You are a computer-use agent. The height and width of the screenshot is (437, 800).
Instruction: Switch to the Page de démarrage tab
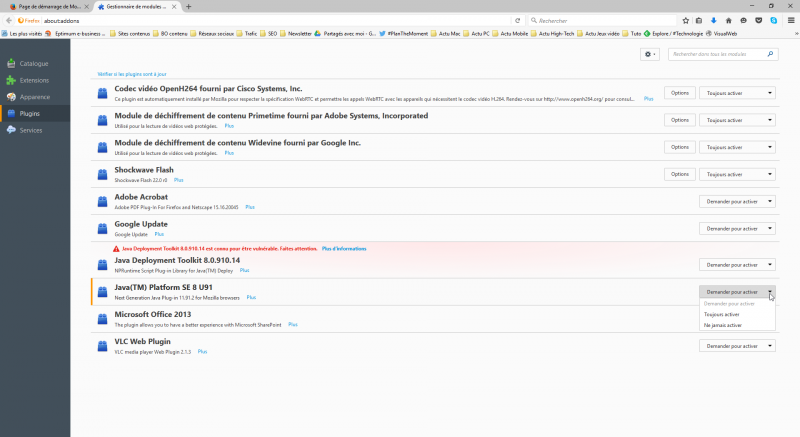49,7
